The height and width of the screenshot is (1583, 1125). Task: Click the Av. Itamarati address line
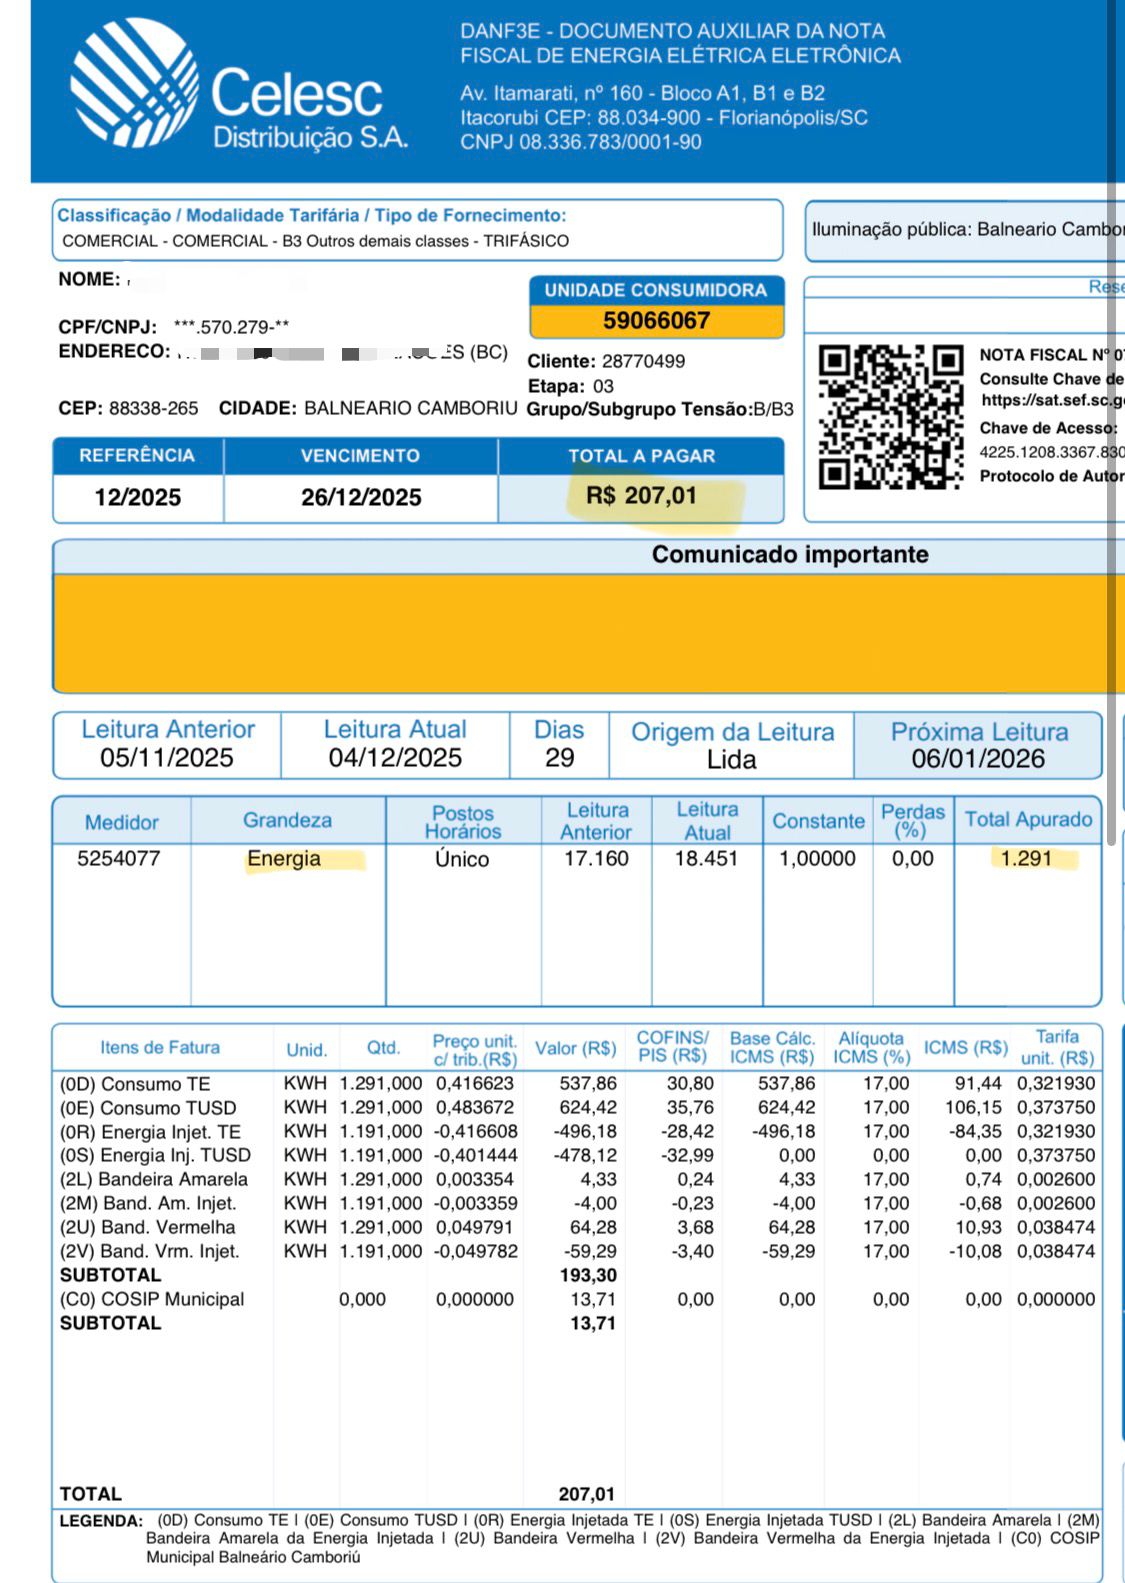[x=642, y=94]
